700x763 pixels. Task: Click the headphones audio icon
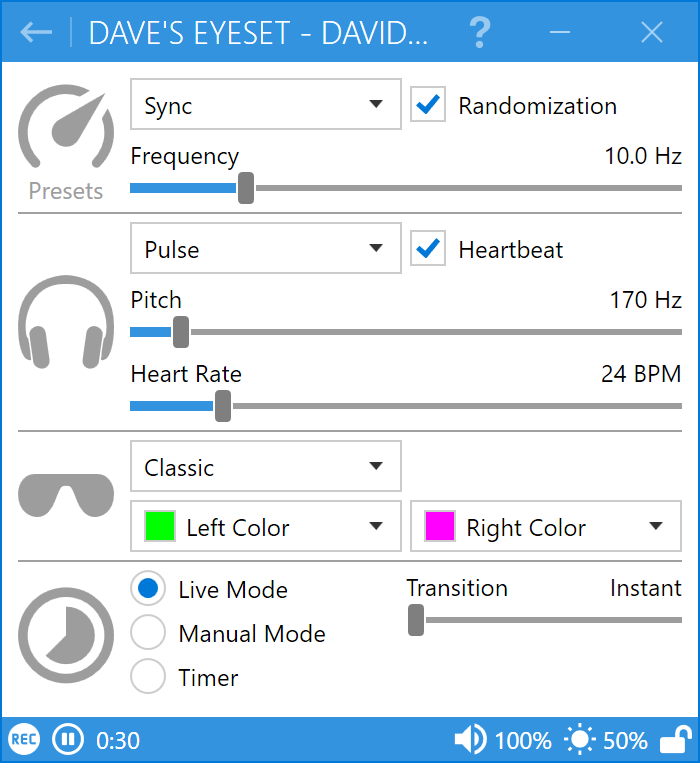[x=66, y=322]
